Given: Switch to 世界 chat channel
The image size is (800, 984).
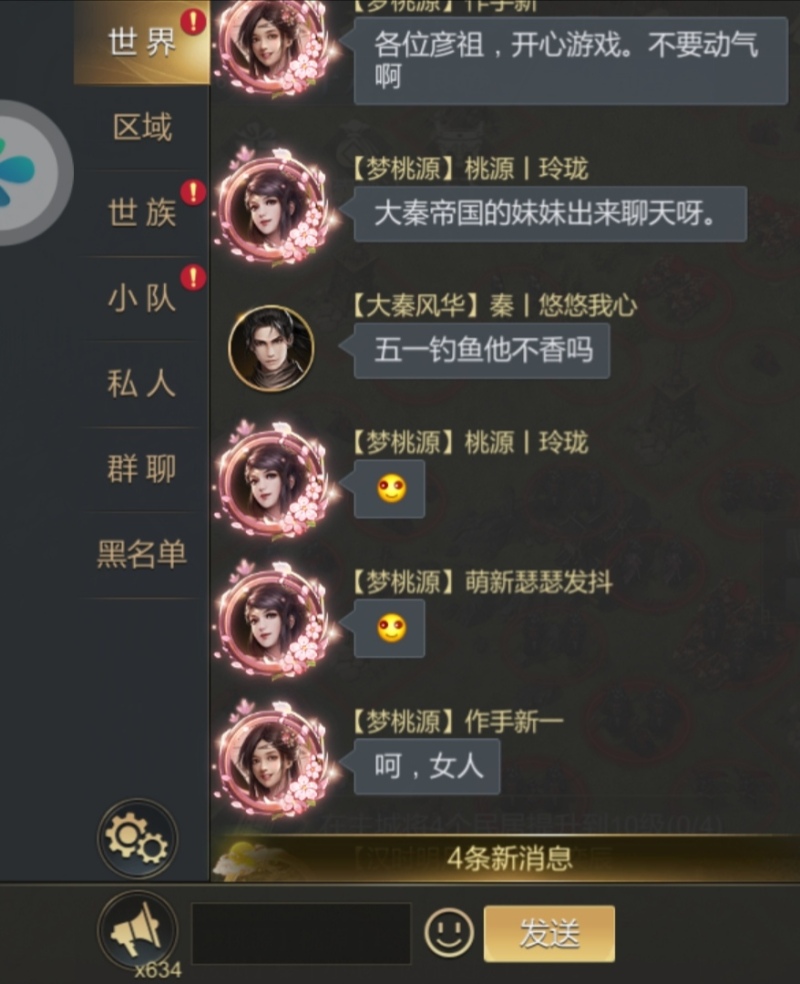Looking at the screenshot, I should click(142, 43).
